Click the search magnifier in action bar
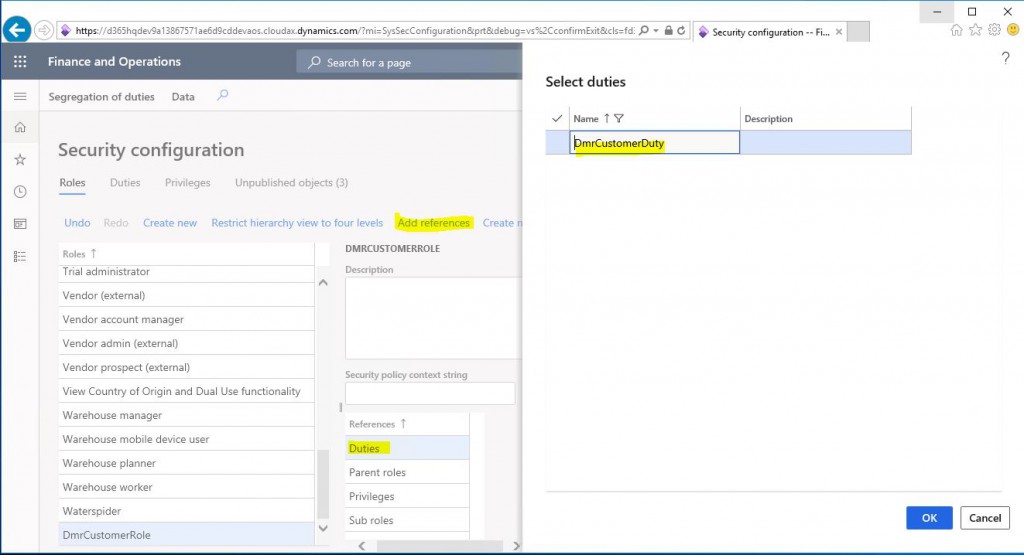The height and width of the screenshot is (555, 1024). [x=223, y=95]
